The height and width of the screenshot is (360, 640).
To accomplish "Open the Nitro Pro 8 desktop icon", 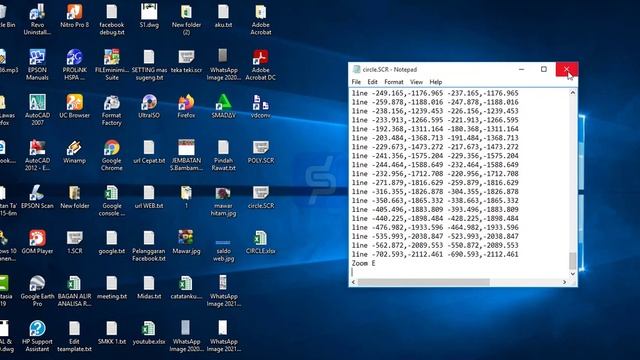I will pyautogui.click(x=74, y=16).
